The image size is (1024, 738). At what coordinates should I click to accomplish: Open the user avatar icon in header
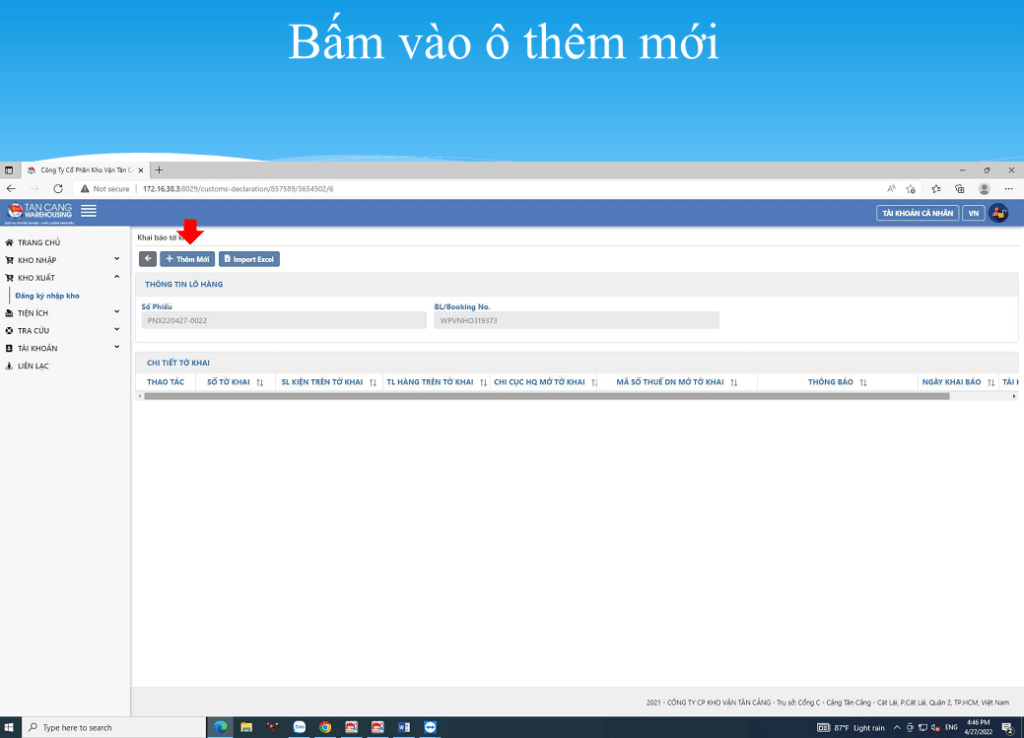(998, 213)
